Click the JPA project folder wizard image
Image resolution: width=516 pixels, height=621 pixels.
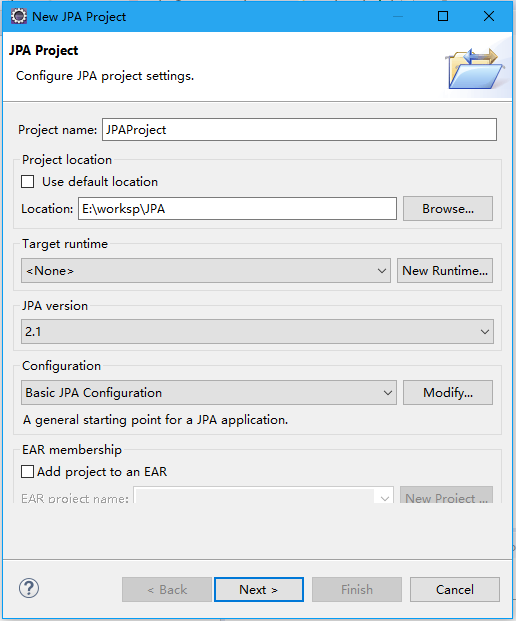tap(475, 68)
